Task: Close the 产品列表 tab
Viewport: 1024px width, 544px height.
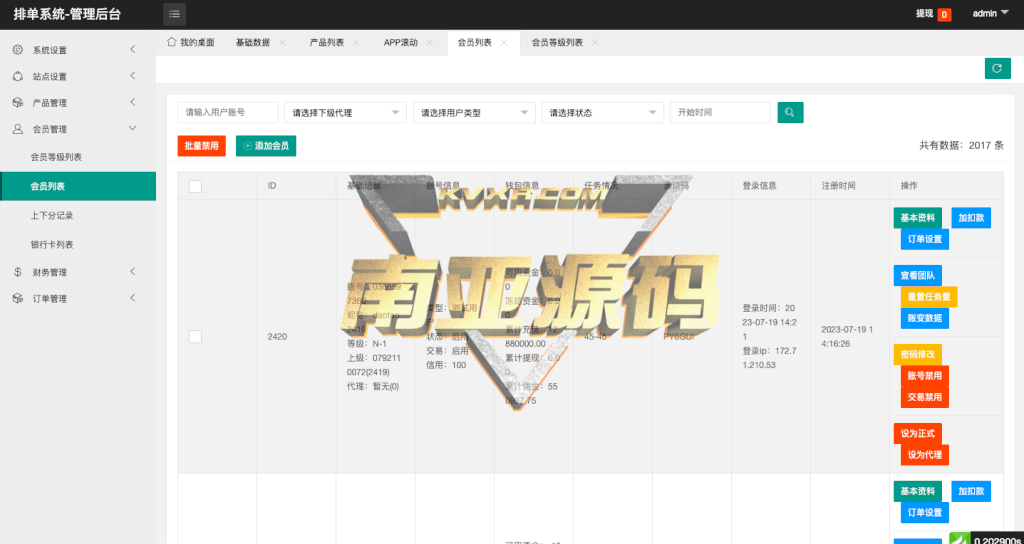Action: coord(356,42)
